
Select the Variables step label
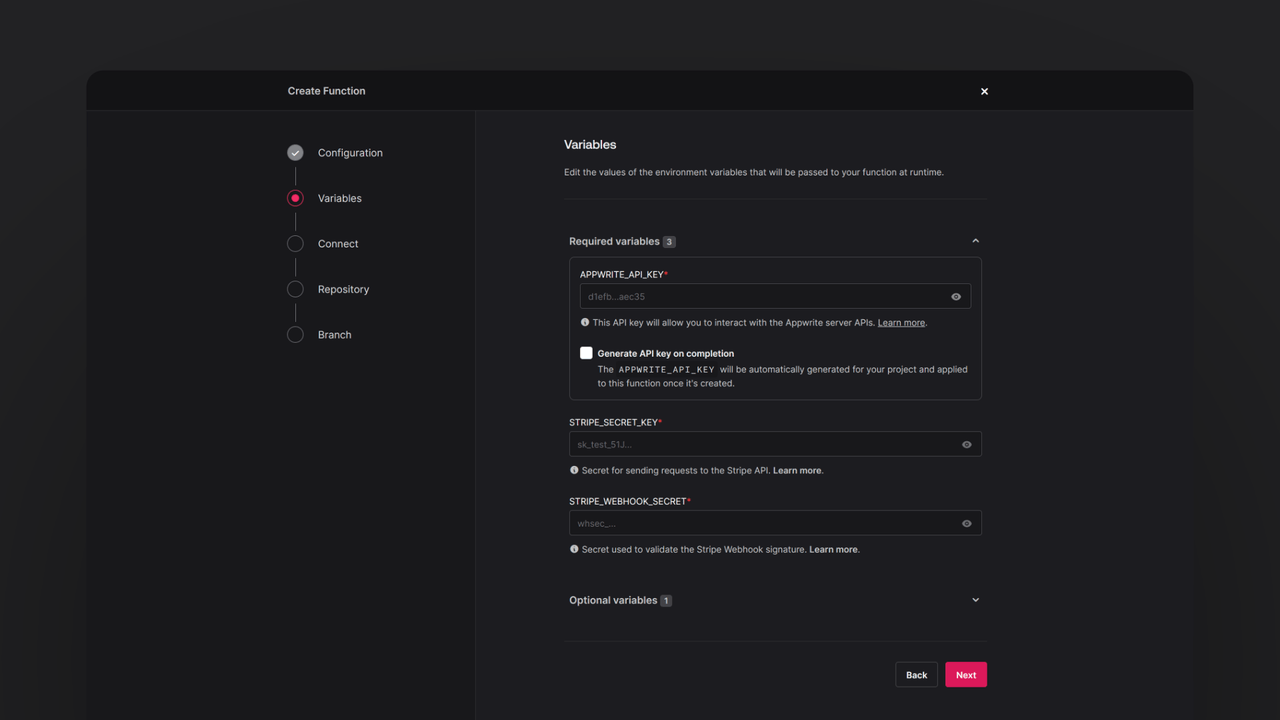(x=340, y=198)
